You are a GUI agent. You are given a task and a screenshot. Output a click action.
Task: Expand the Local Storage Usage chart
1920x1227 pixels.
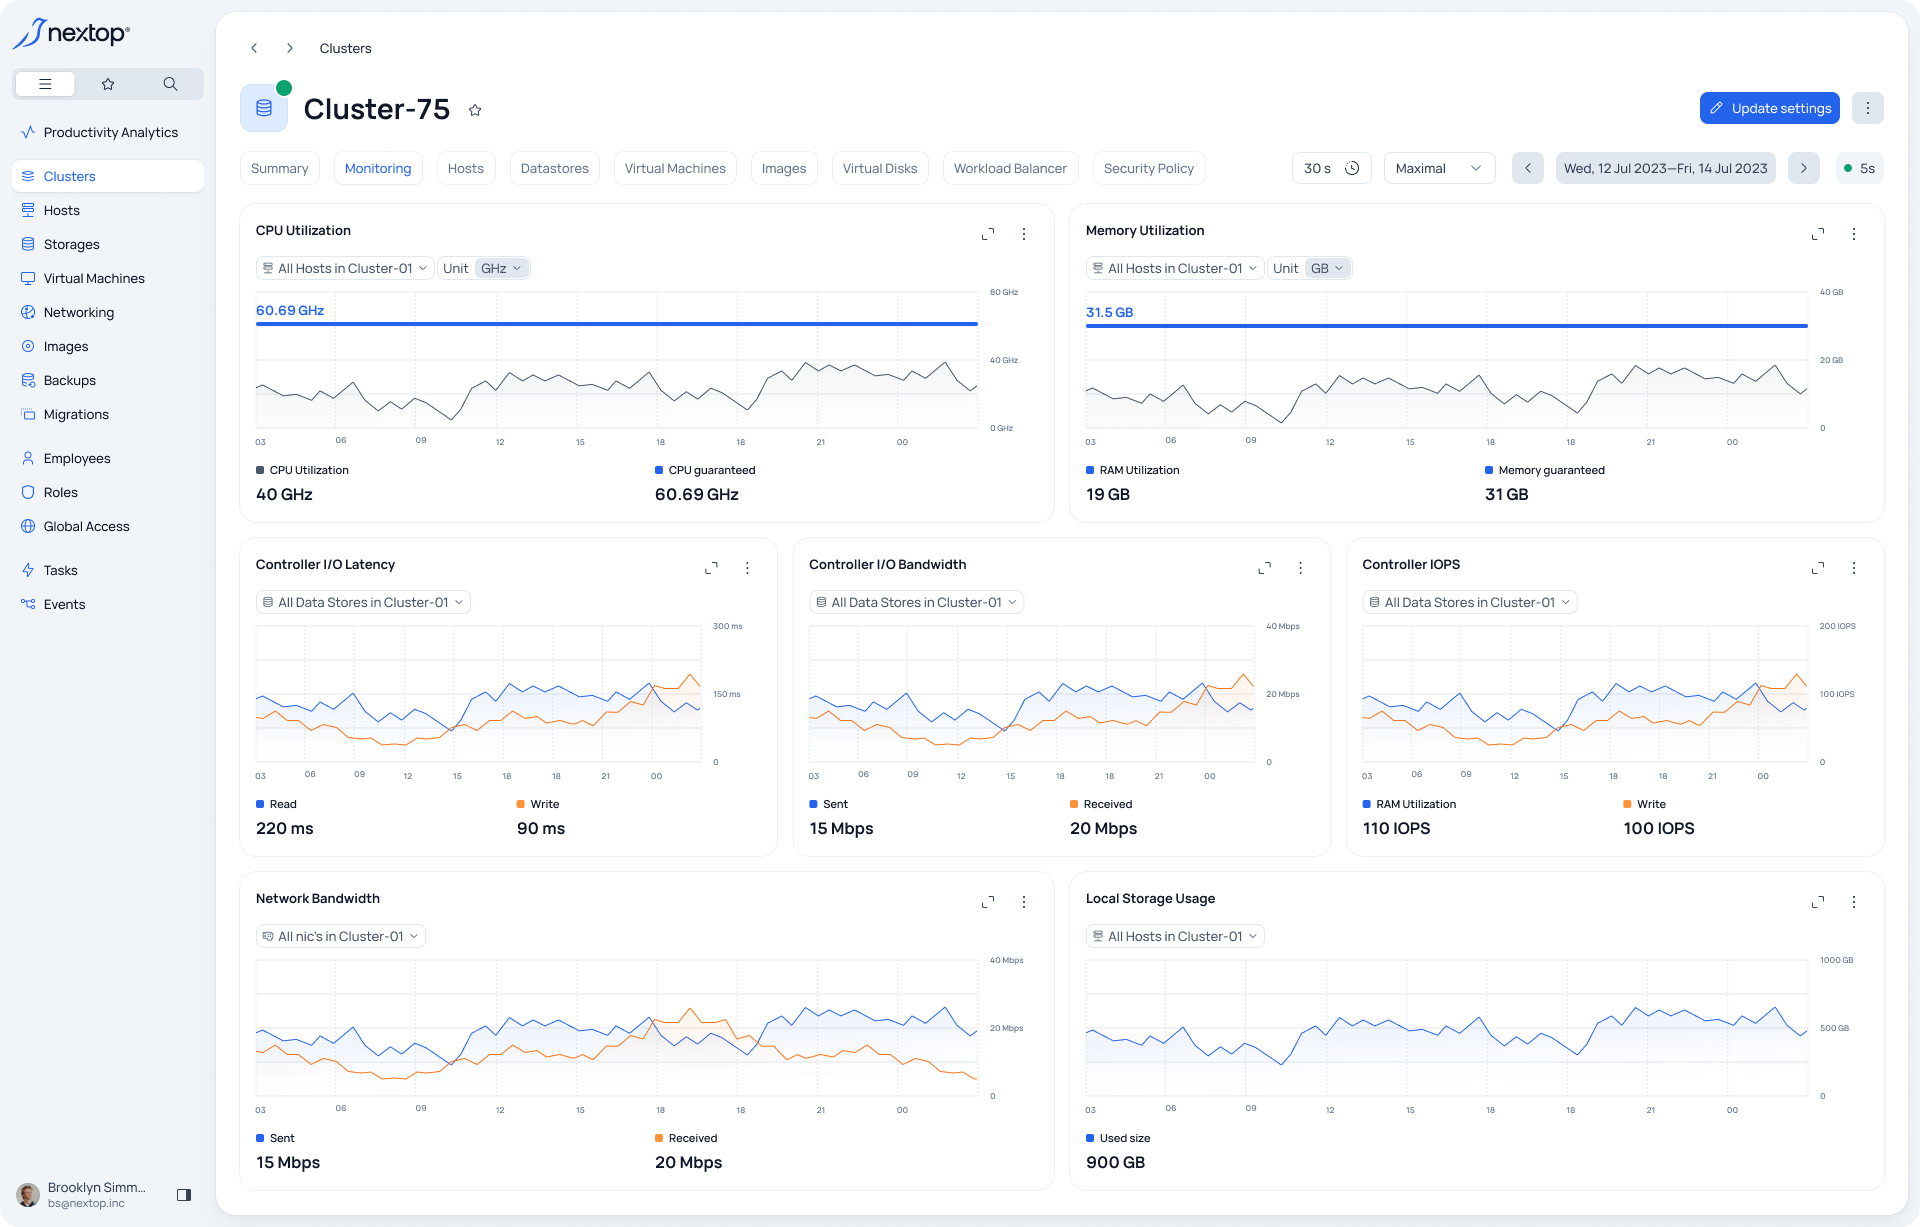point(1818,902)
